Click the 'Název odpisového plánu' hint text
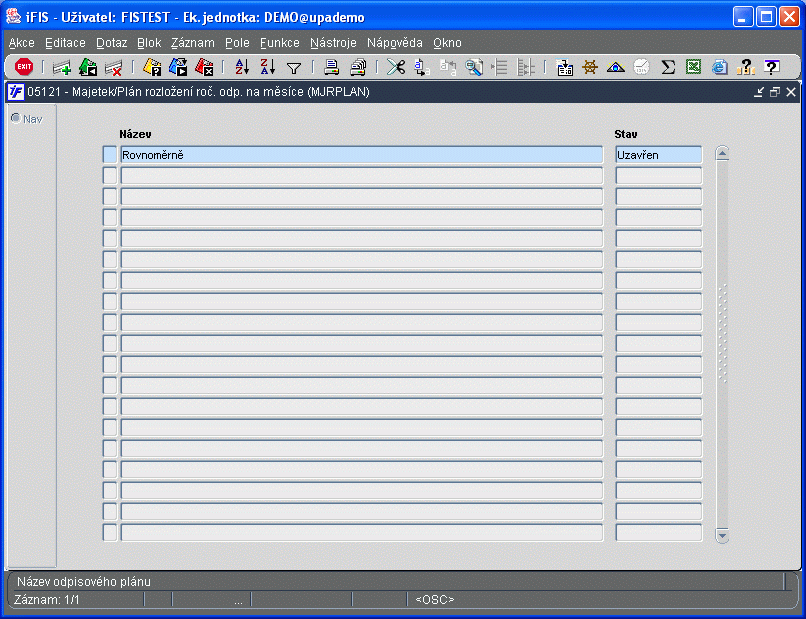The height and width of the screenshot is (619, 806). (x=84, y=581)
